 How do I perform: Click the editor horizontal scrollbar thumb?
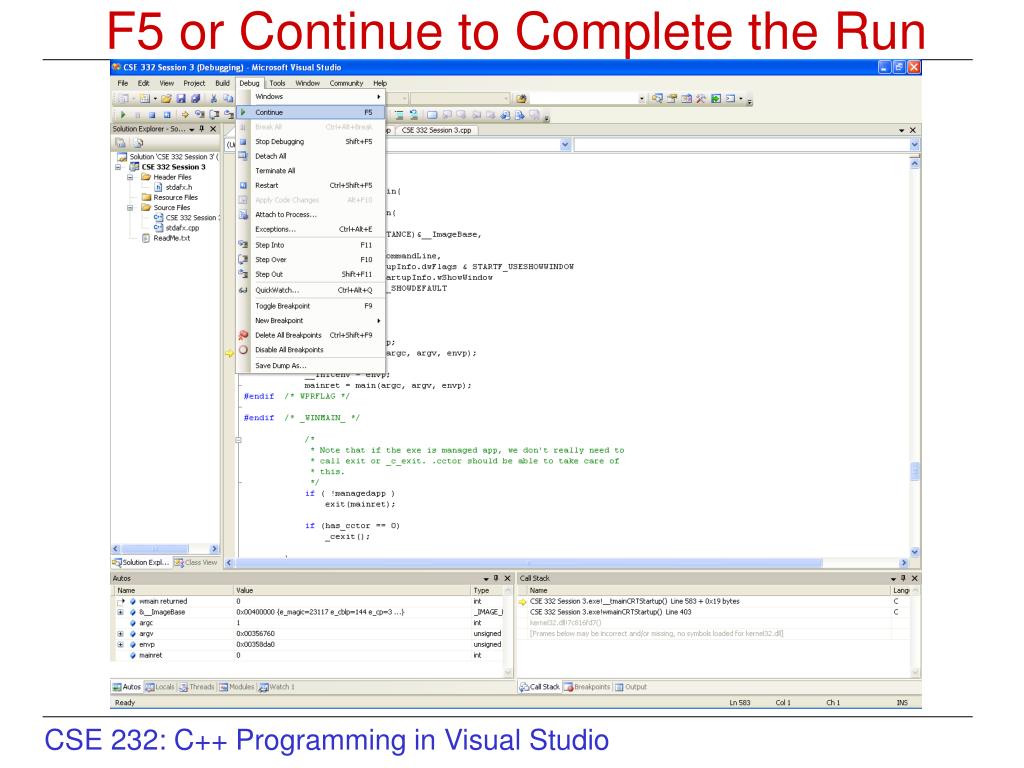[528, 563]
